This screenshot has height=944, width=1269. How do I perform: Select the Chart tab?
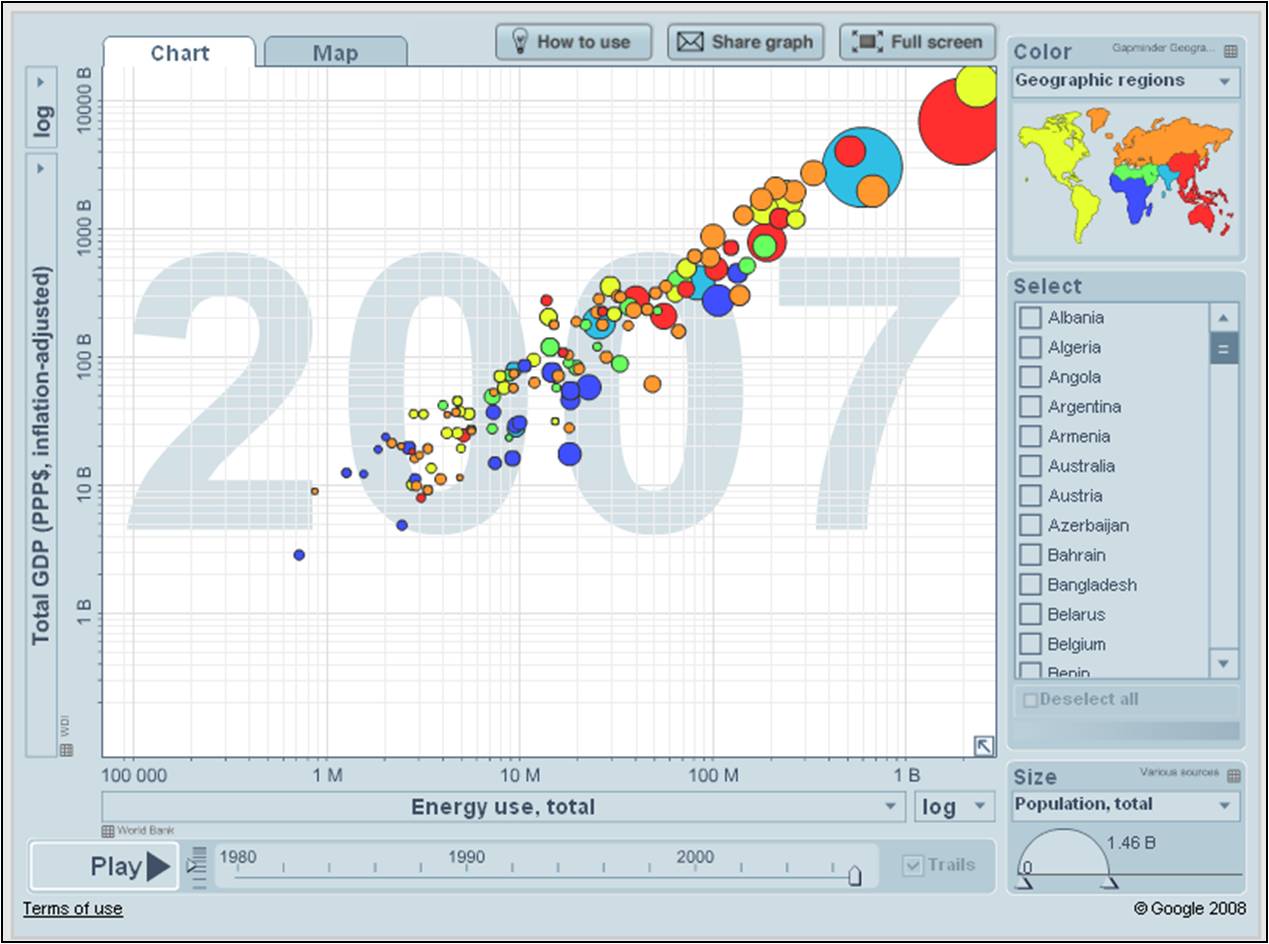point(180,53)
